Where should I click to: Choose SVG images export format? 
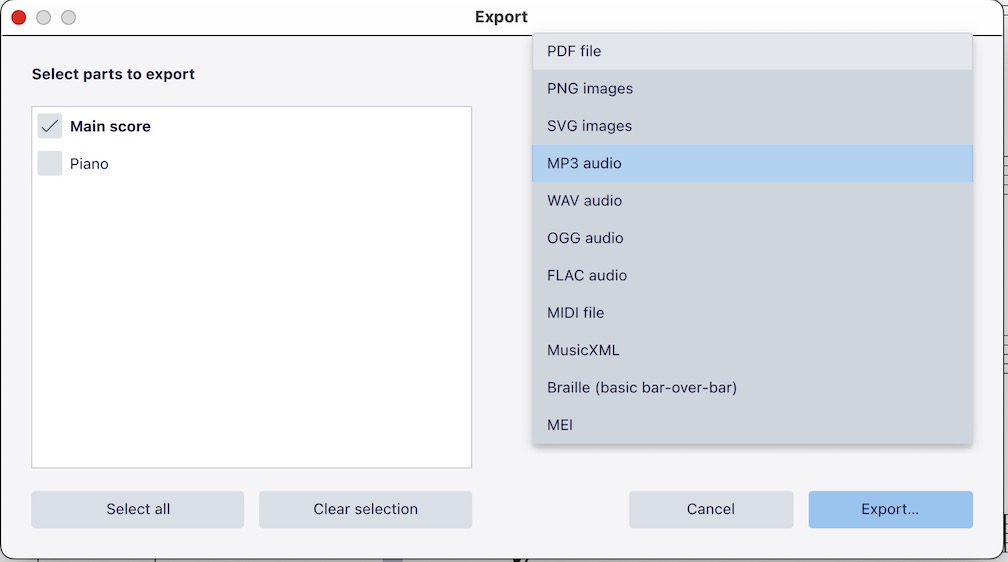(752, 126)
